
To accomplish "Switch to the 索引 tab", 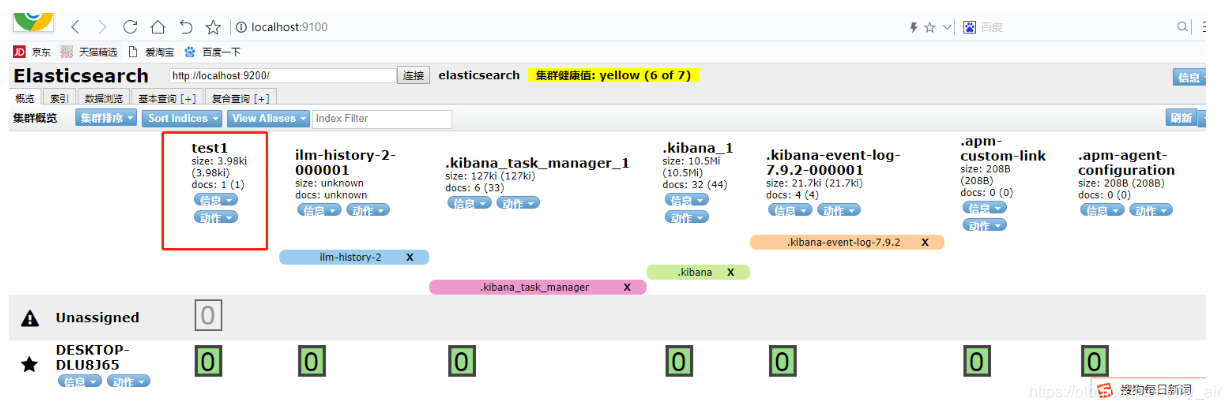I will (x=59, y=98).
